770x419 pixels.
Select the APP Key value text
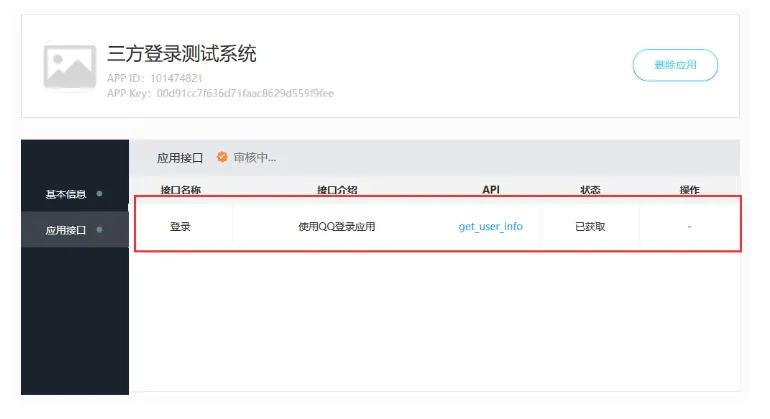click(x=245, y=93)
